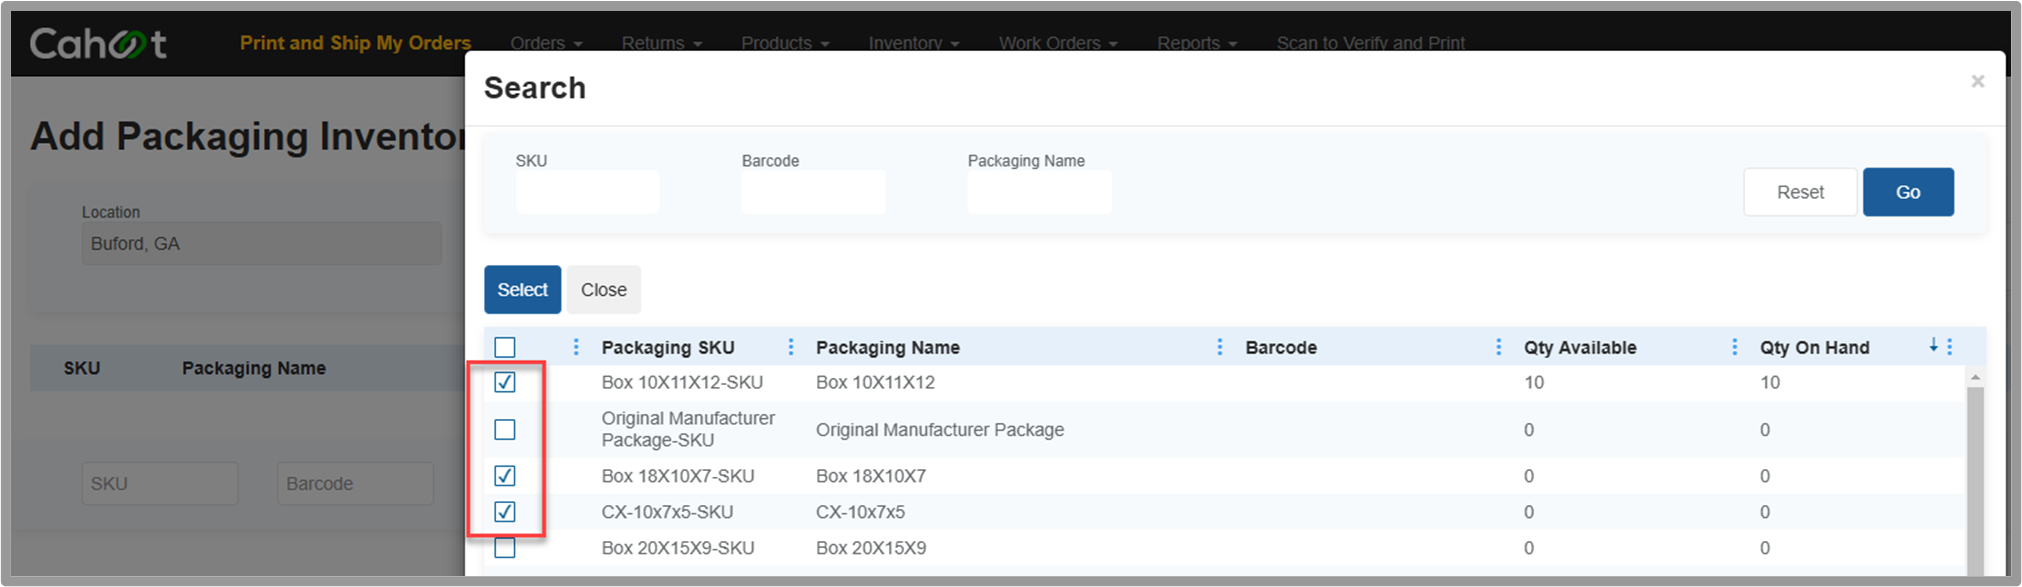Sort by Qty On Hand column header

tap(1814, 347)
